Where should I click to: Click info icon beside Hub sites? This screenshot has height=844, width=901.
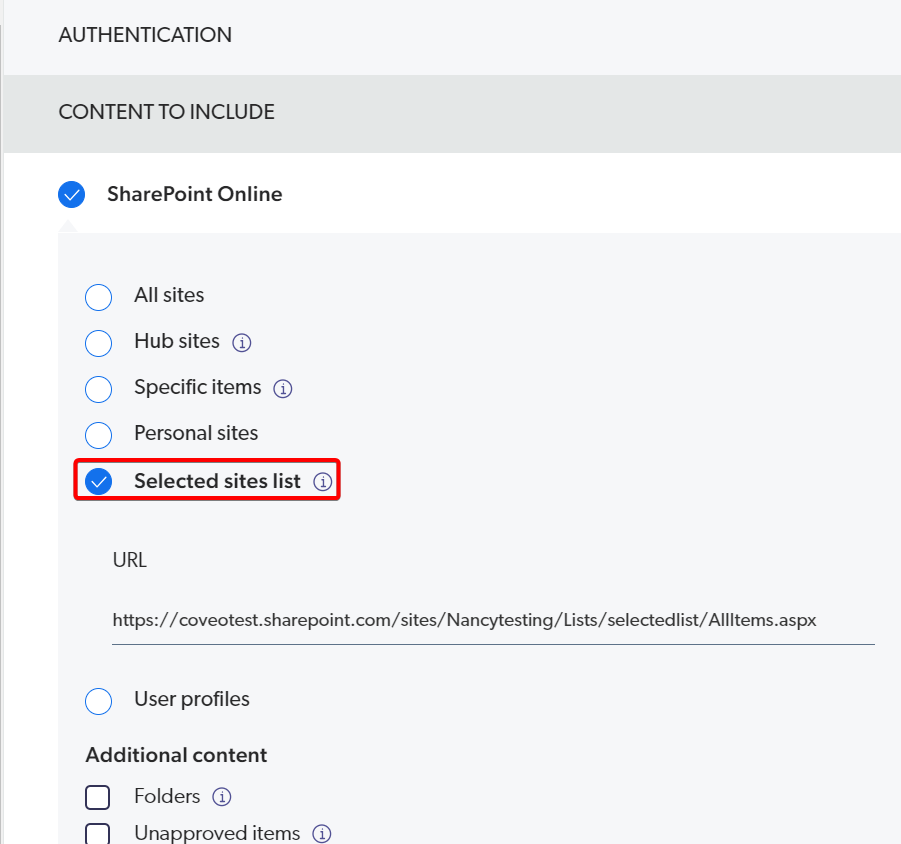pos(242,342)
